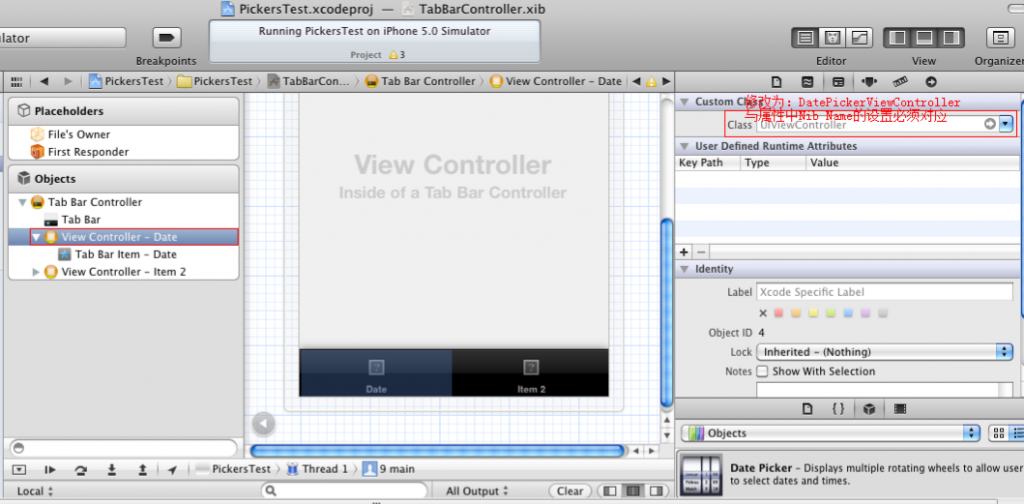Select PickersTest project in jump bar
The image size is (1024, 504).
(126, 82)
